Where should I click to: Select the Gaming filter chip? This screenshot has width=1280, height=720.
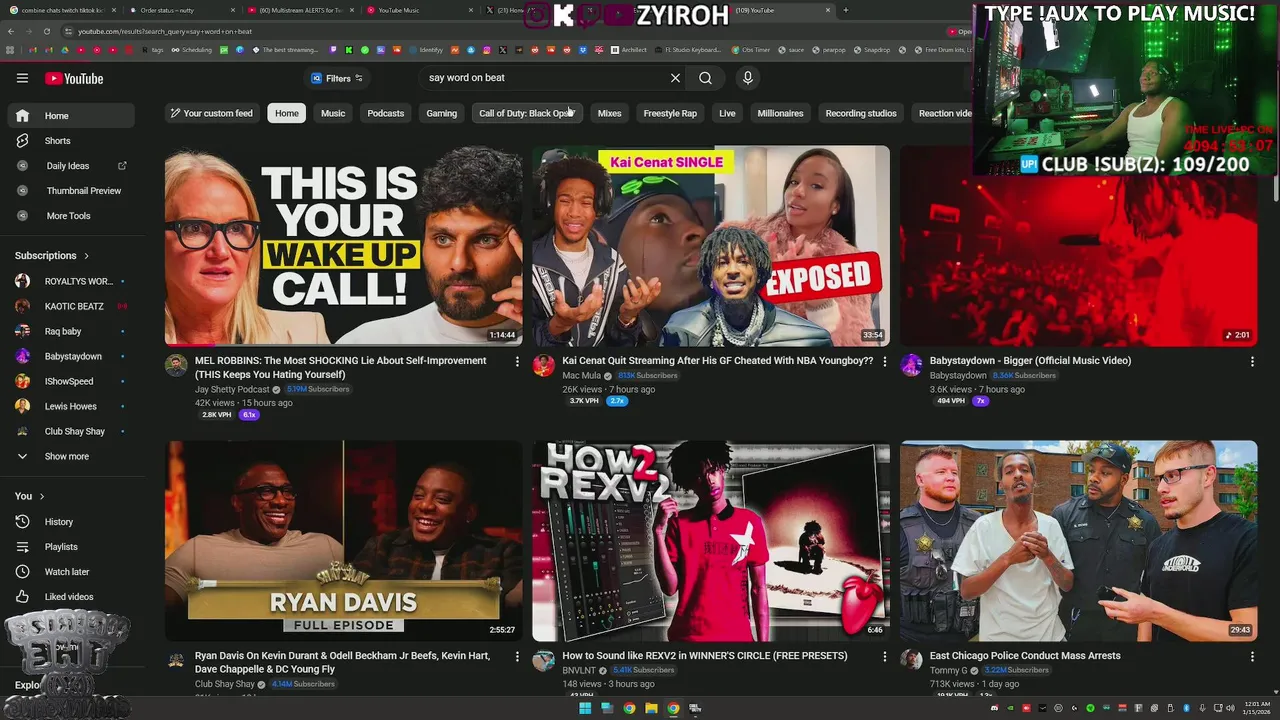pos(441,113)
